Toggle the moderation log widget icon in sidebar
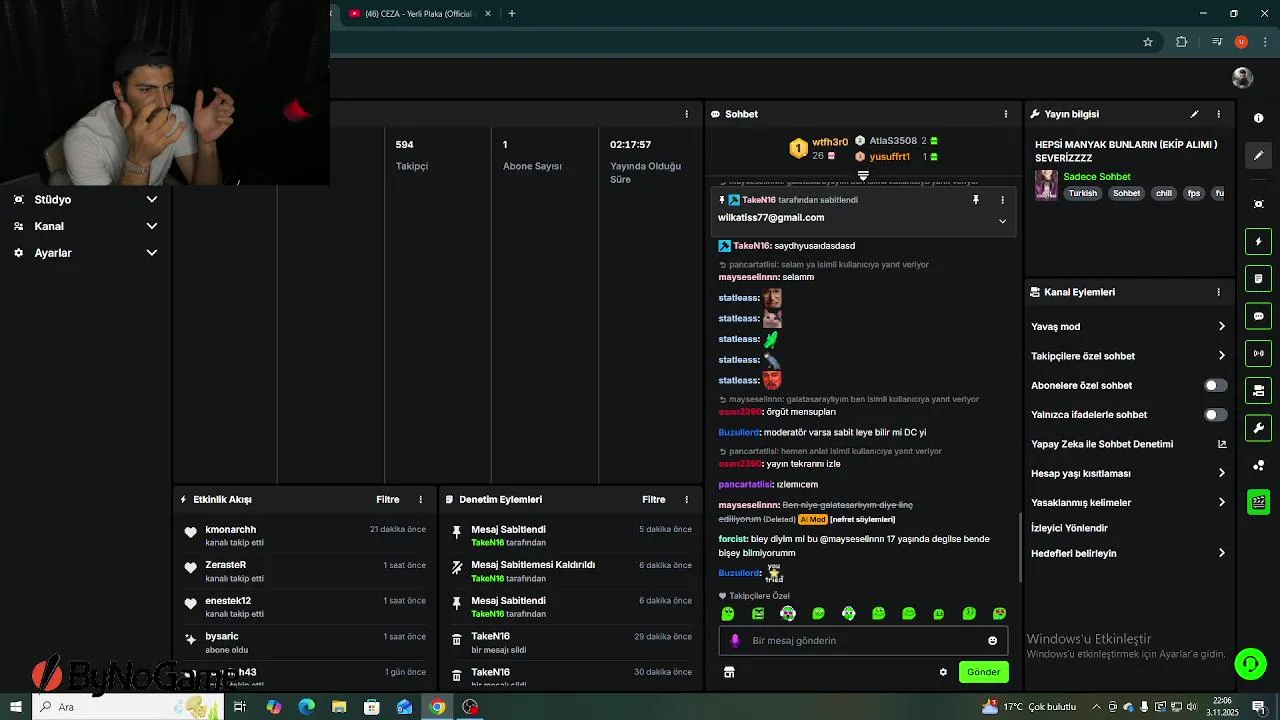Screen dimensions: 1280x720 coord(1258,278)
